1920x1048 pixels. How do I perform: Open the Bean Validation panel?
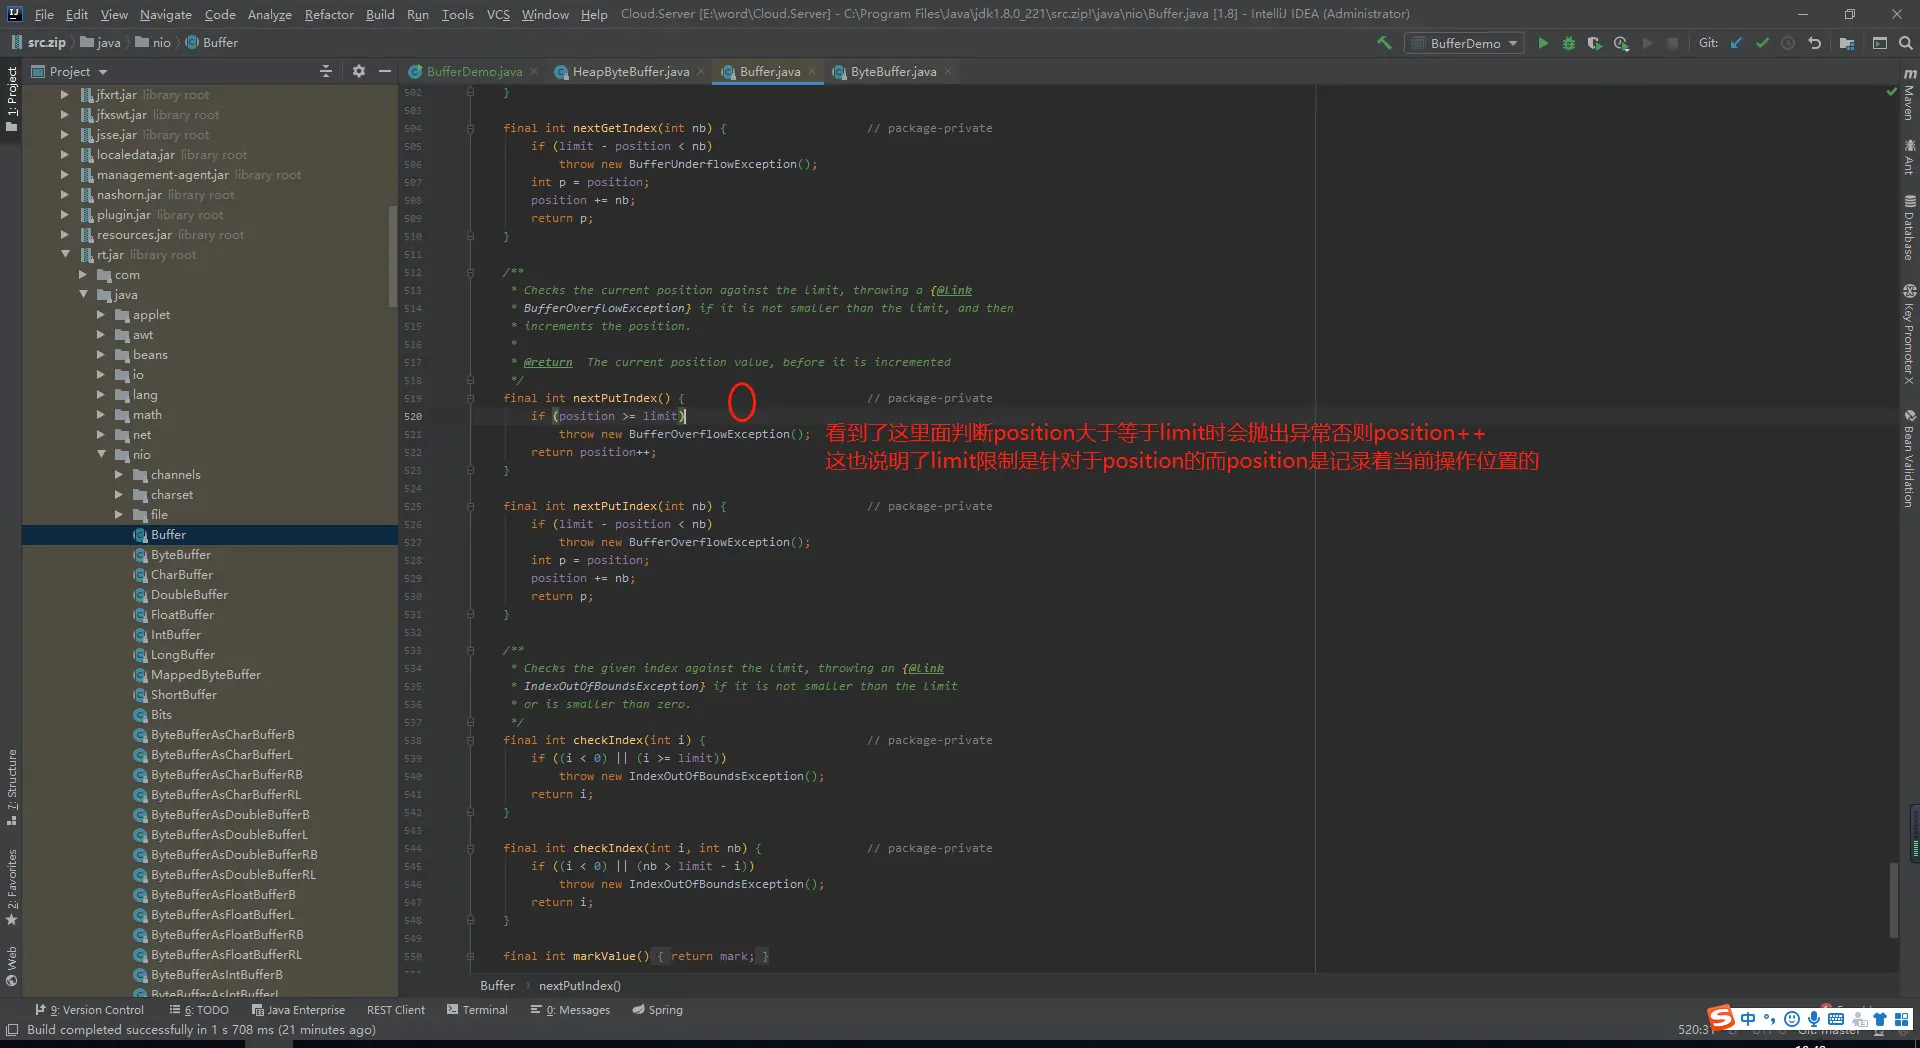(x=1909, y=458)
